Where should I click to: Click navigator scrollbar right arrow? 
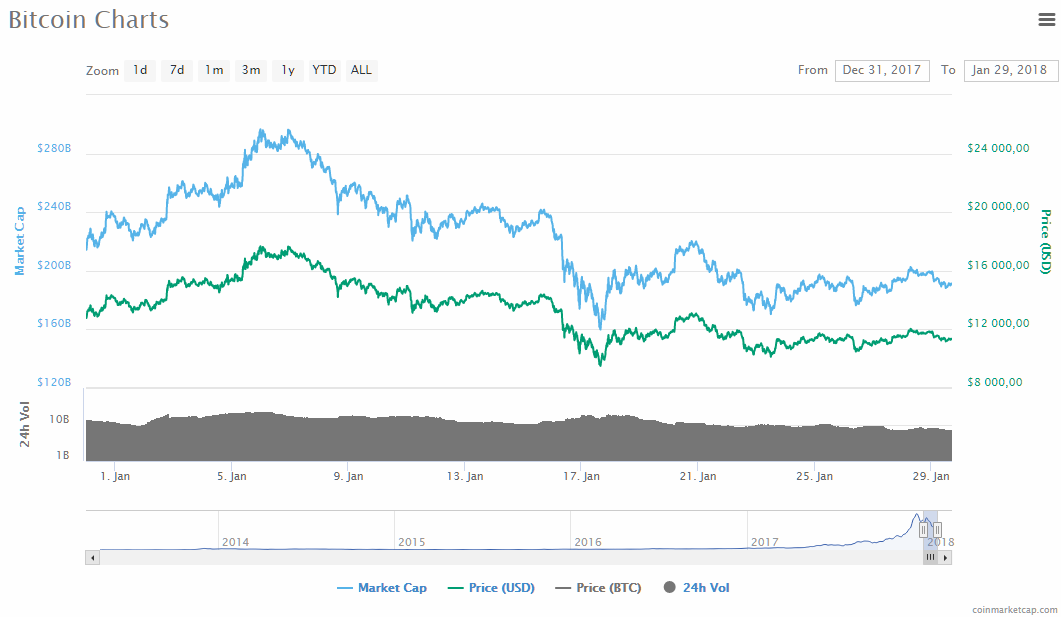[945, 557]
